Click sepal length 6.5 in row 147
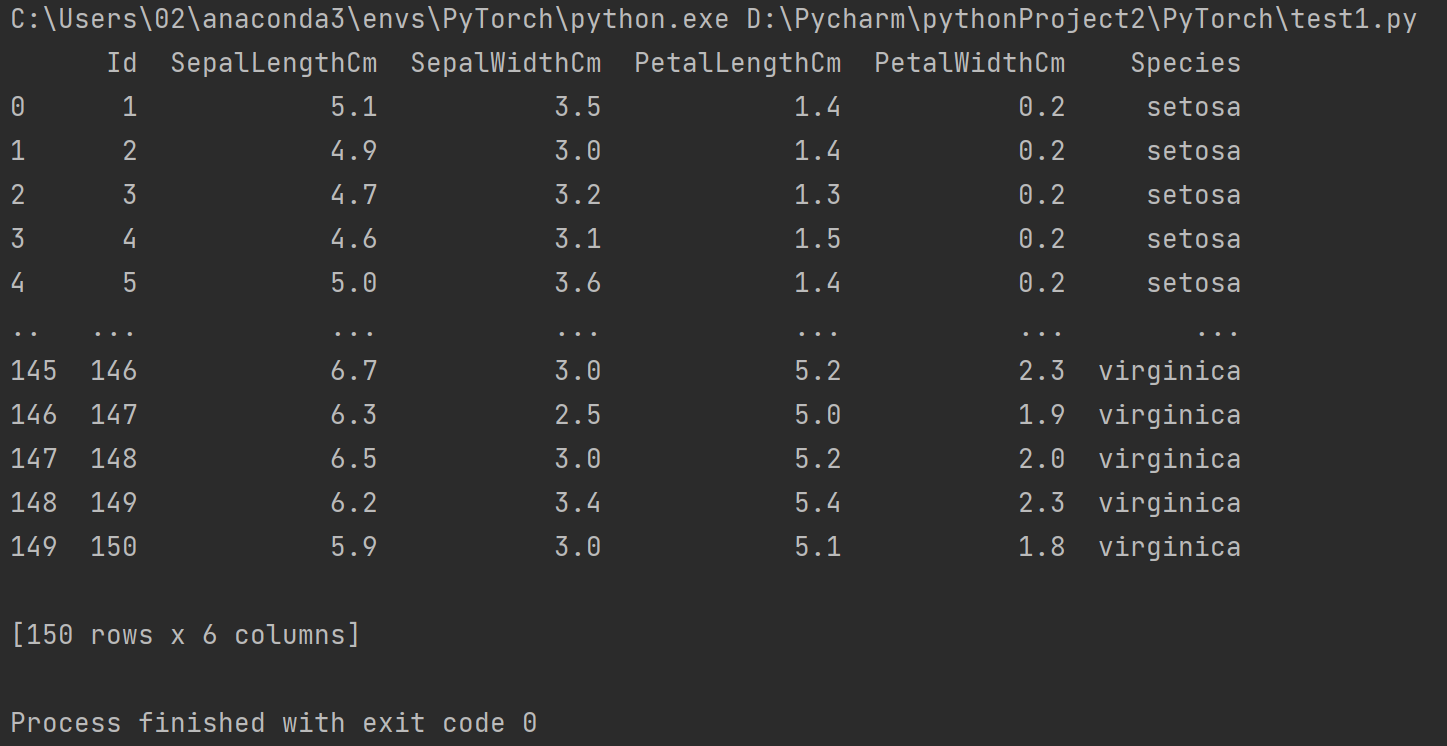The width and height of the screenshot is (1447, 746). [x=354, y=459]
